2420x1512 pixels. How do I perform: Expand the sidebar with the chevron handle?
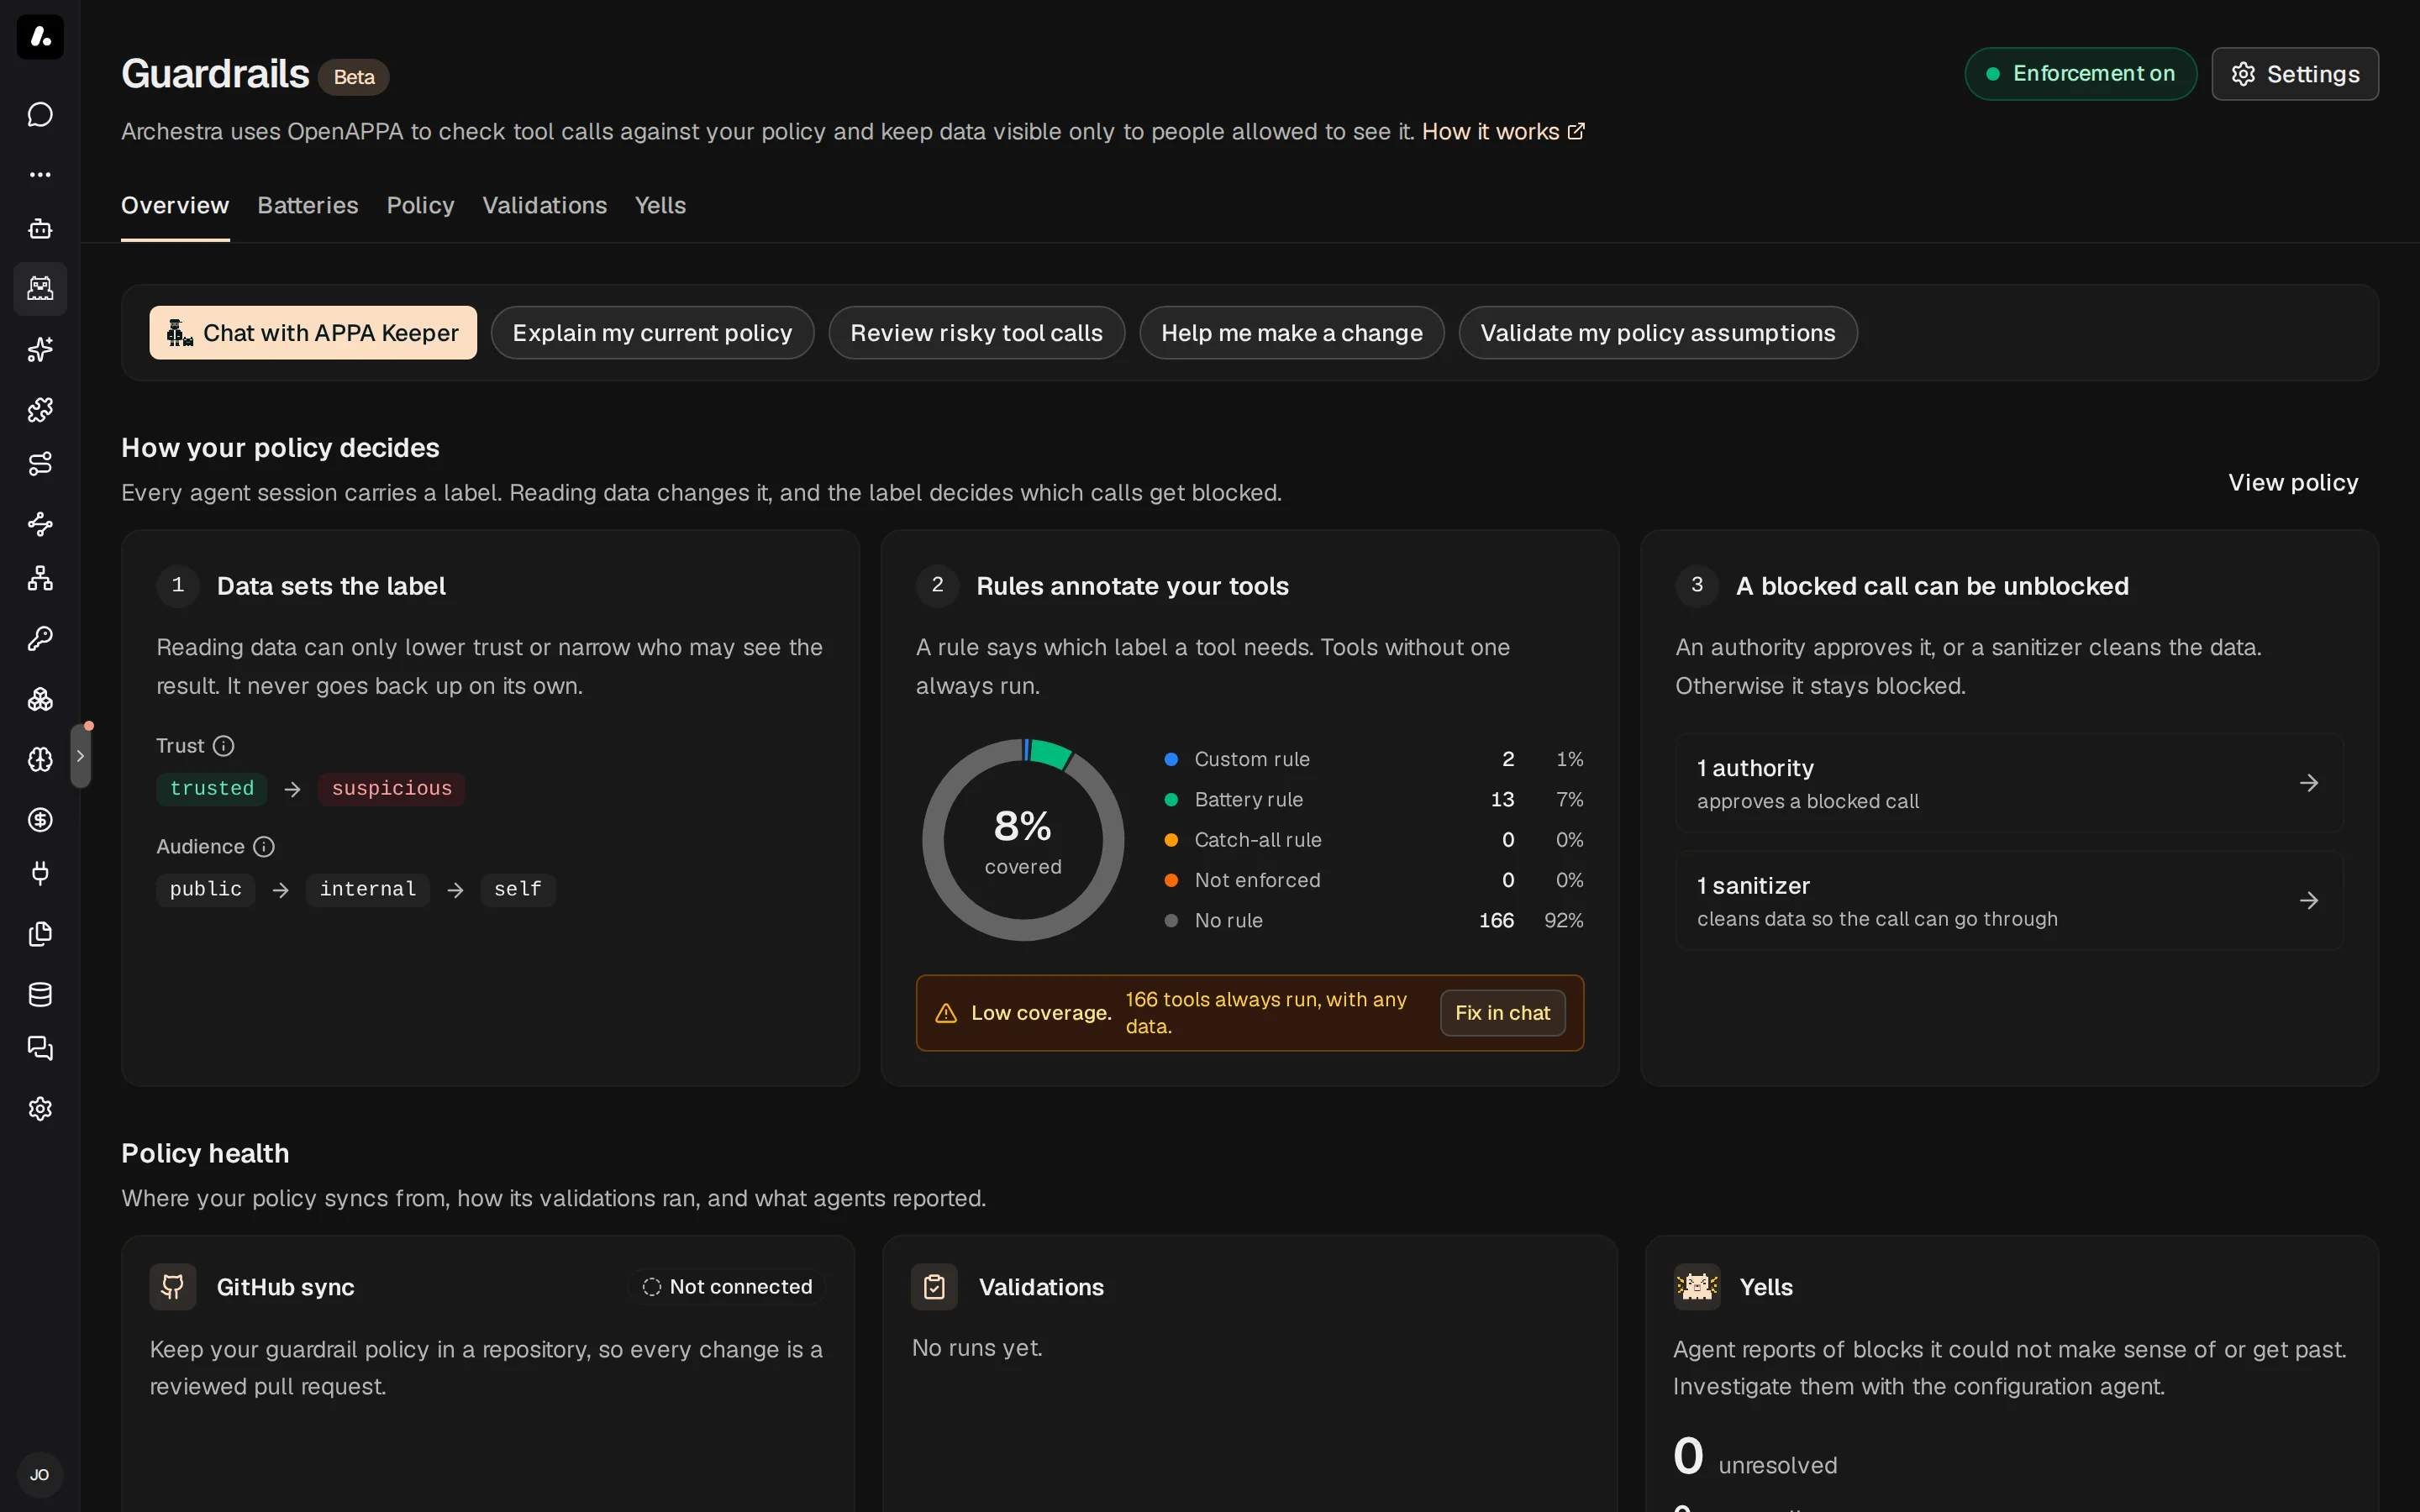tap(81, 756)
